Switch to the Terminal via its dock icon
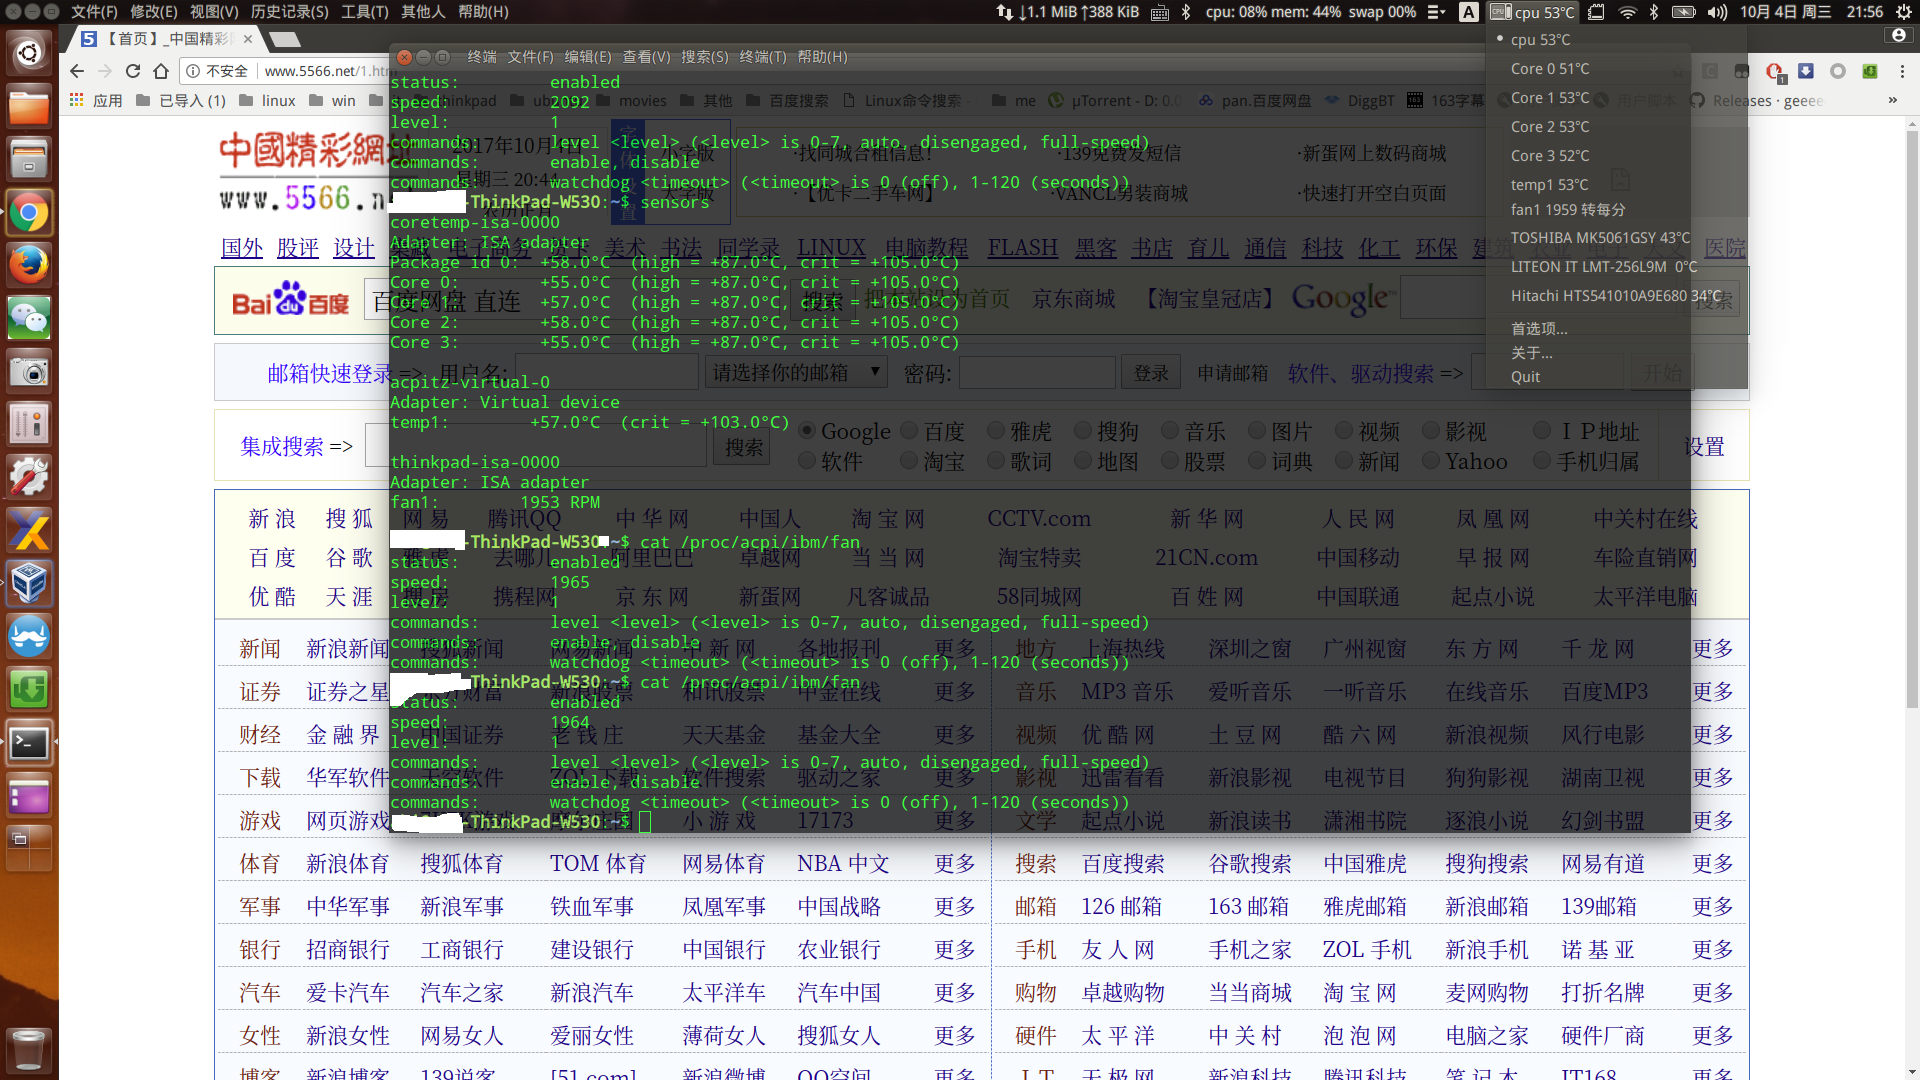1920x1080 pixels. click(x=29, y=743)
